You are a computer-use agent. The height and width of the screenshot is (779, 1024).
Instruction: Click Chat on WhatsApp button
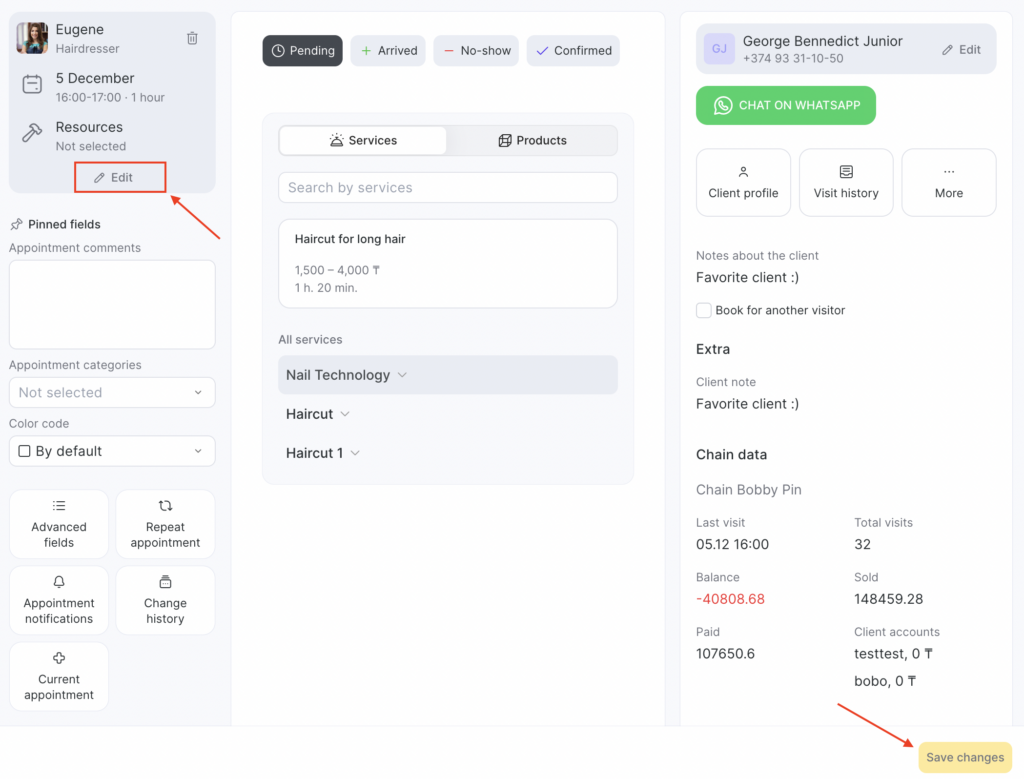[x=785, y=105]
